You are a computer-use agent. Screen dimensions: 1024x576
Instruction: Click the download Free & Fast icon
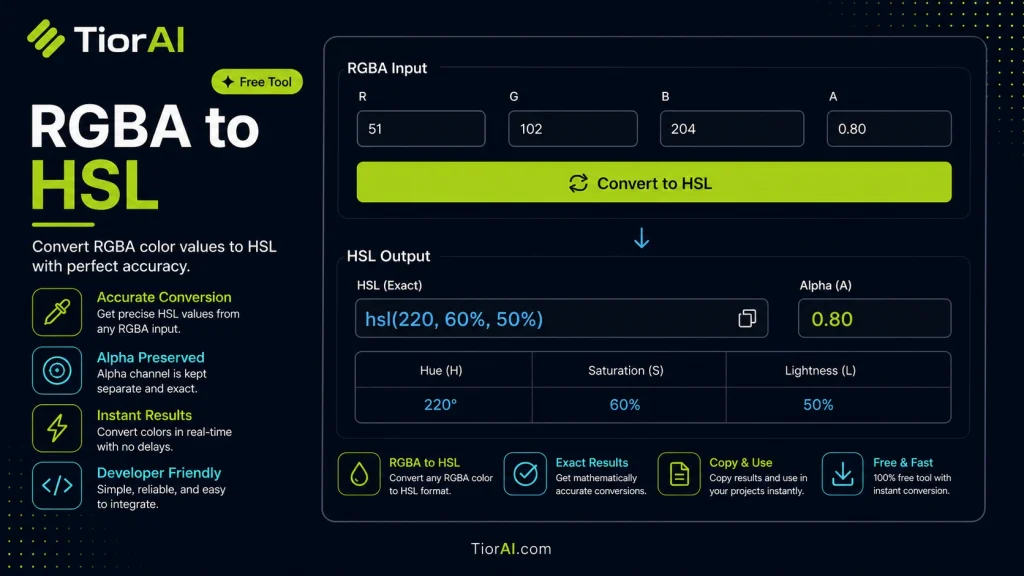point(842,474)
